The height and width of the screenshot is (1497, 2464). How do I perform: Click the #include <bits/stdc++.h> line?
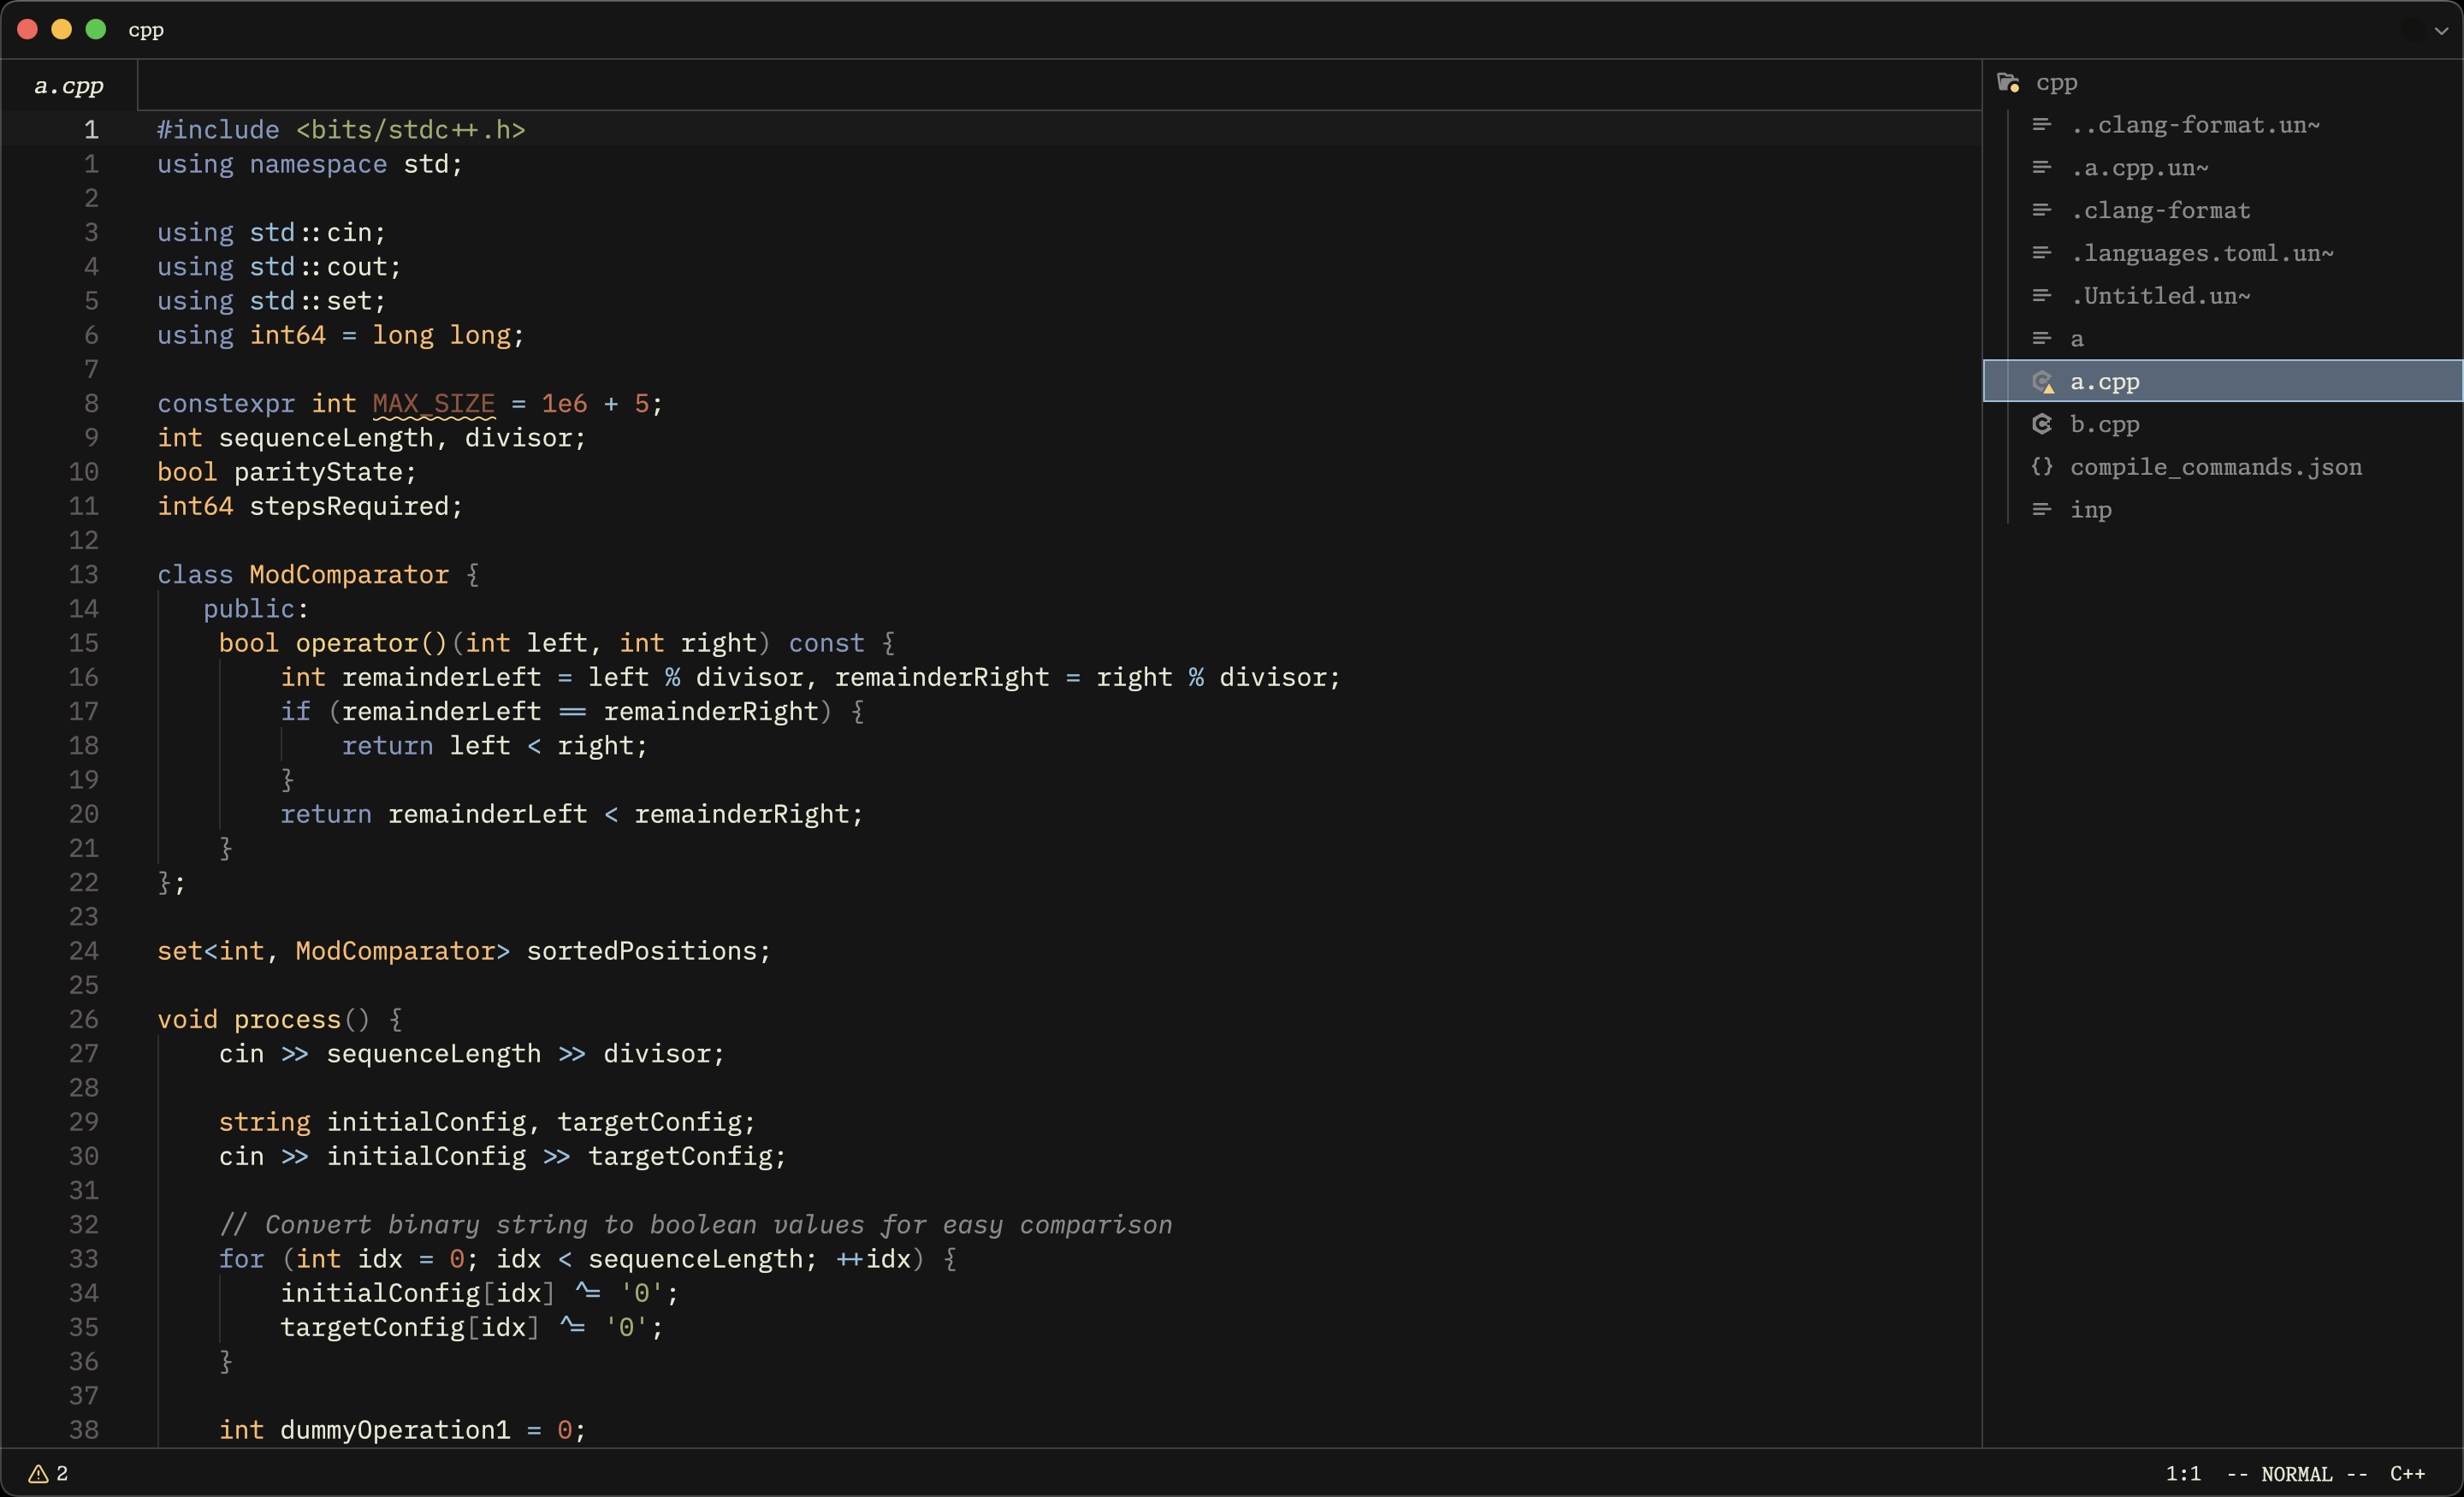click(x=341, y=130)
